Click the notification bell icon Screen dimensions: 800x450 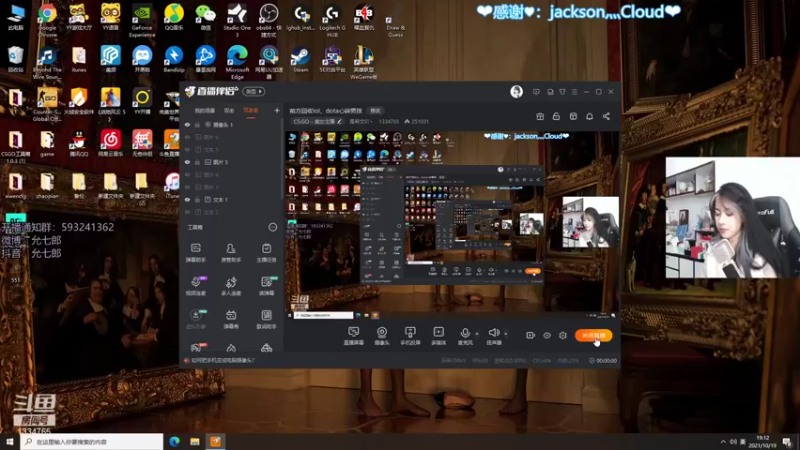(x=589, y=116)
